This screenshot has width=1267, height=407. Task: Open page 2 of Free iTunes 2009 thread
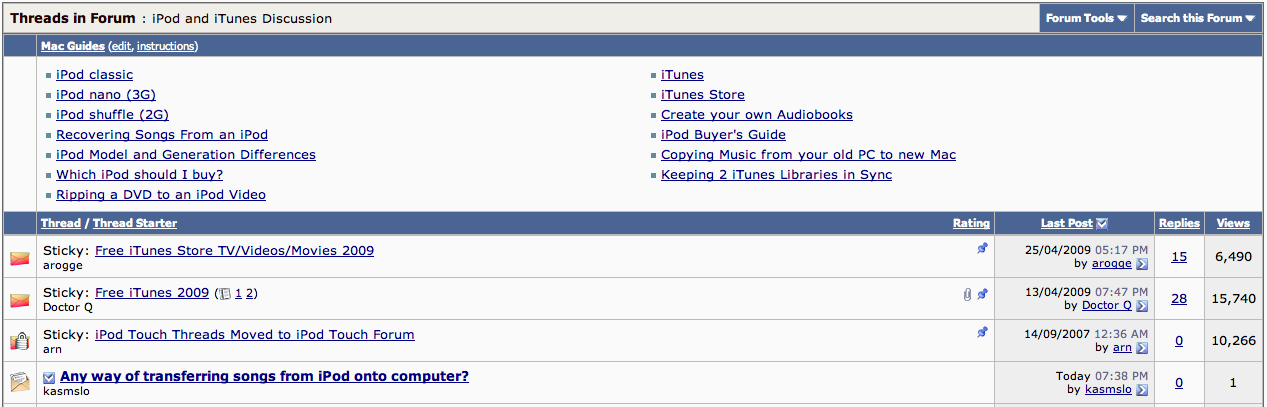click(x=251, y=293)
